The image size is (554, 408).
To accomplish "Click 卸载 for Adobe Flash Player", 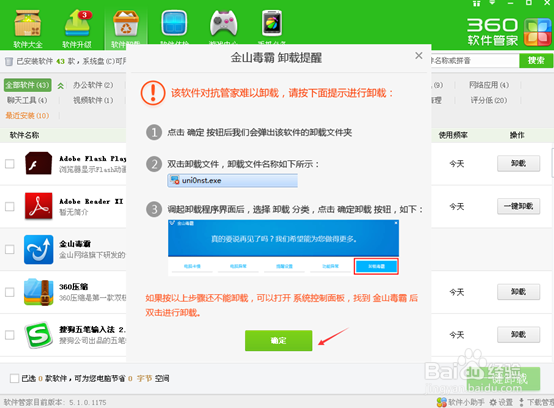I will click(518, 164).
